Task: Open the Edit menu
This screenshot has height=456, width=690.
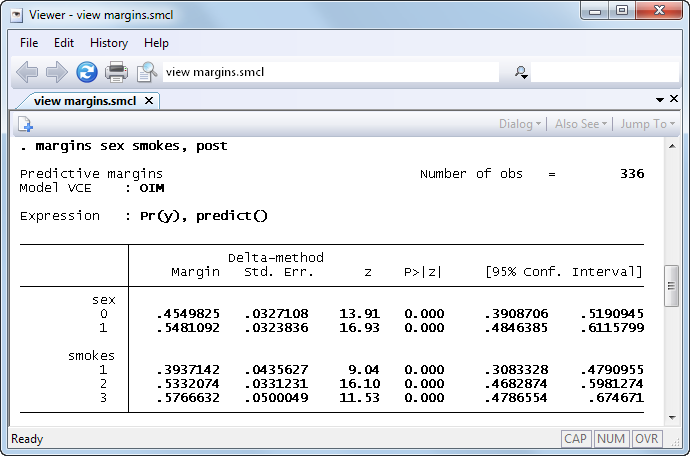Action: [64, 43]
